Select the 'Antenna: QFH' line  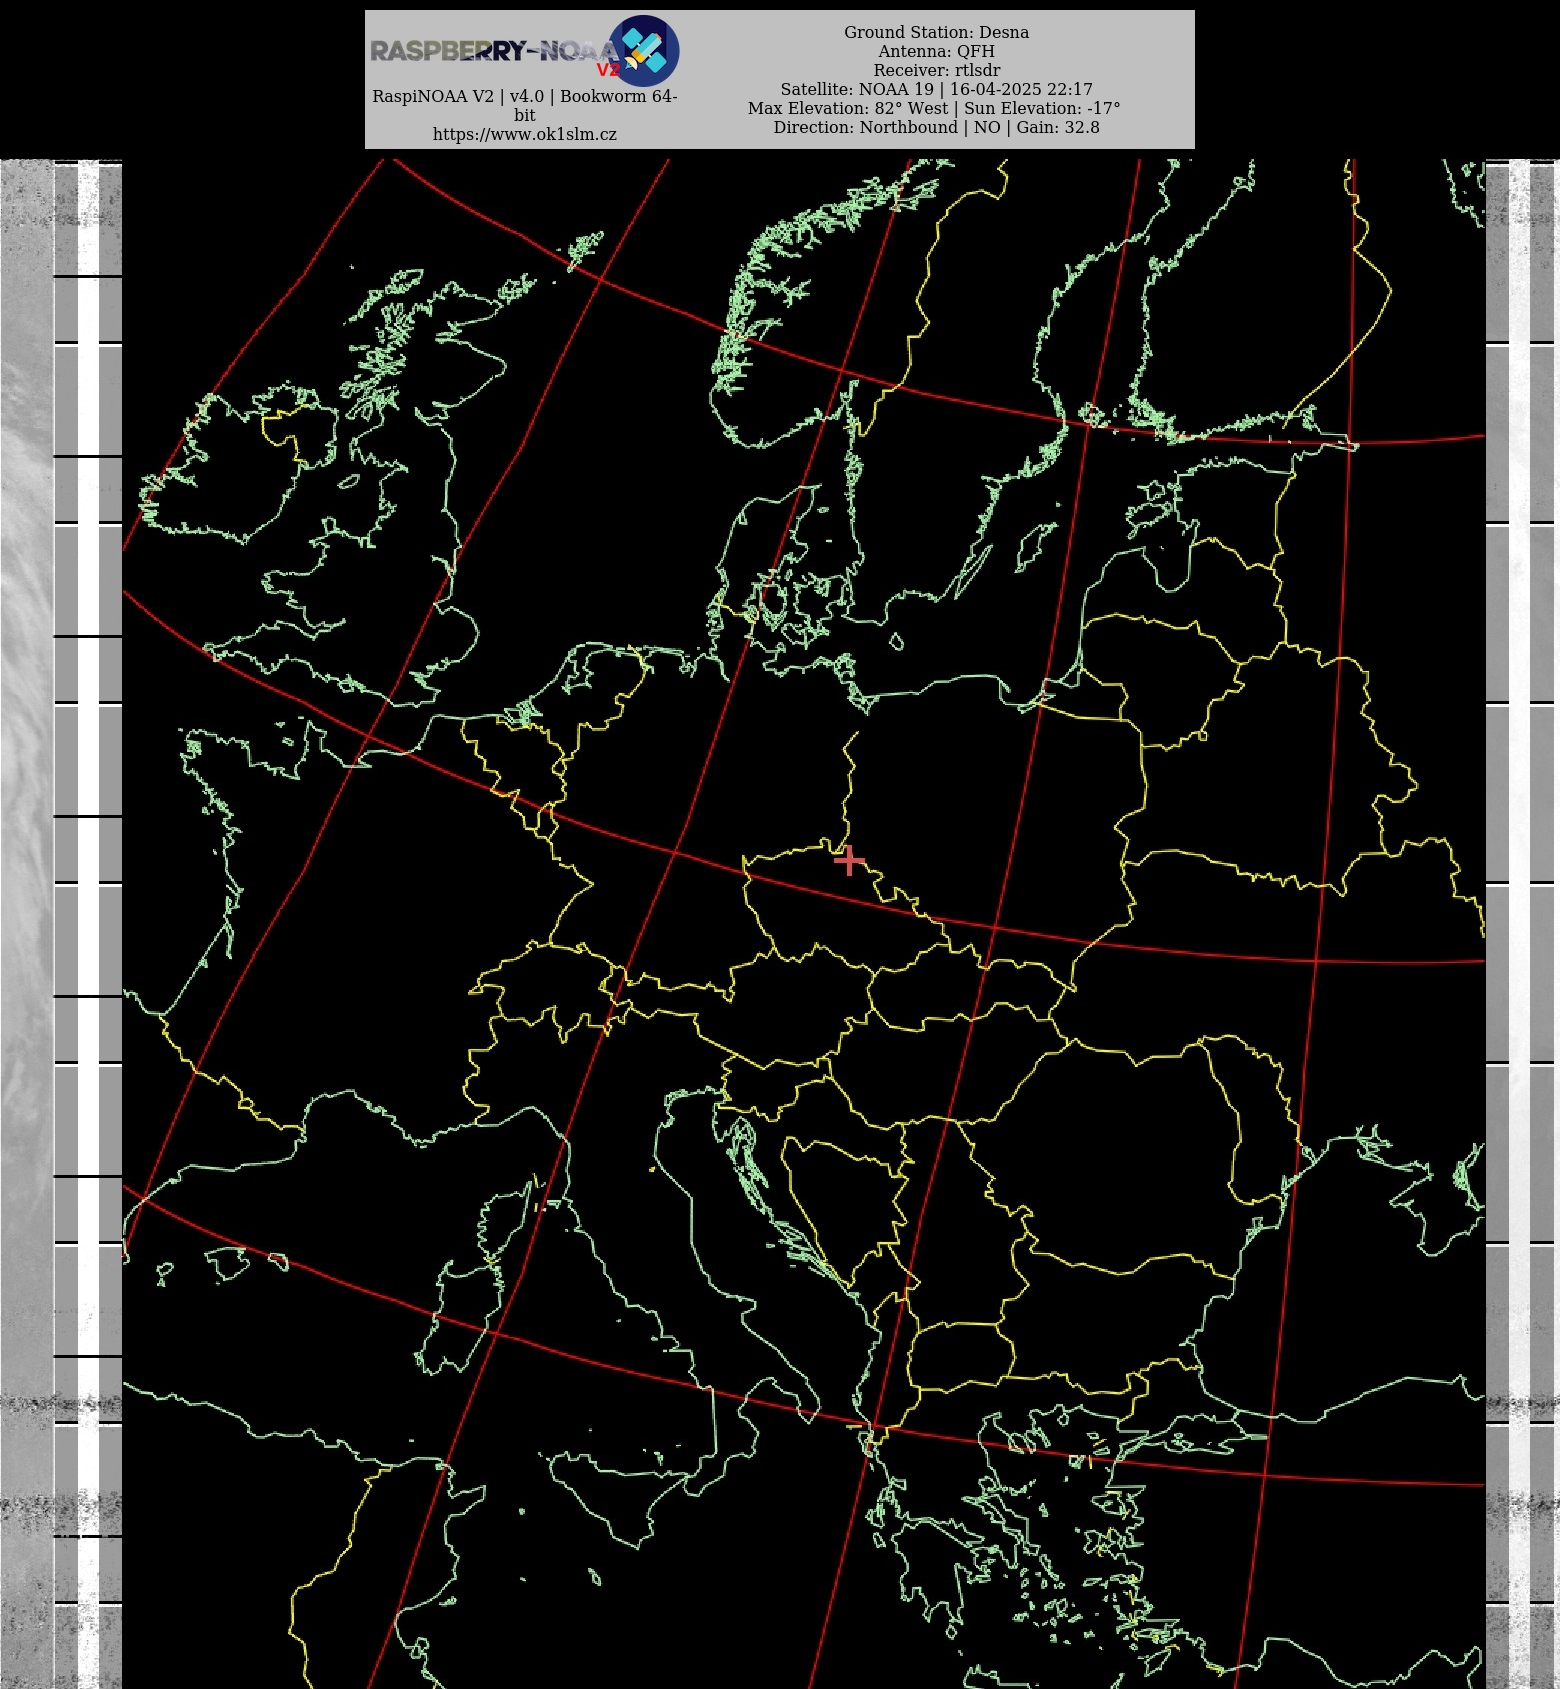coord(936,51)
